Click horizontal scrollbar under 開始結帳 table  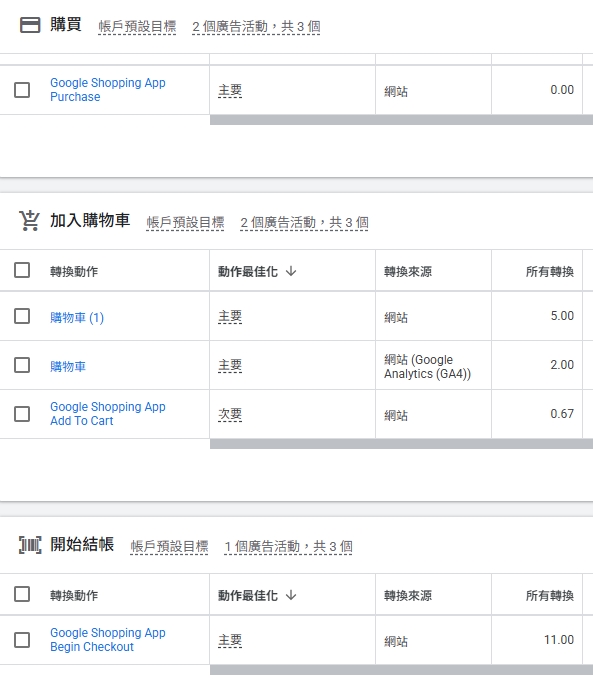click(401, 670)
